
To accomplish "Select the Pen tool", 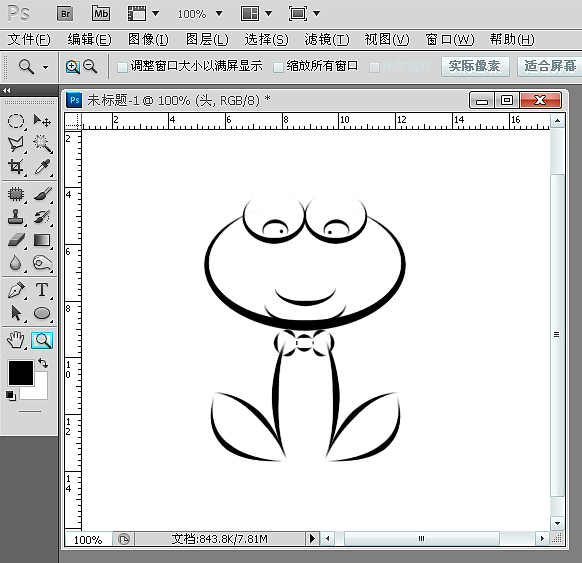I will tap(16, 290).
